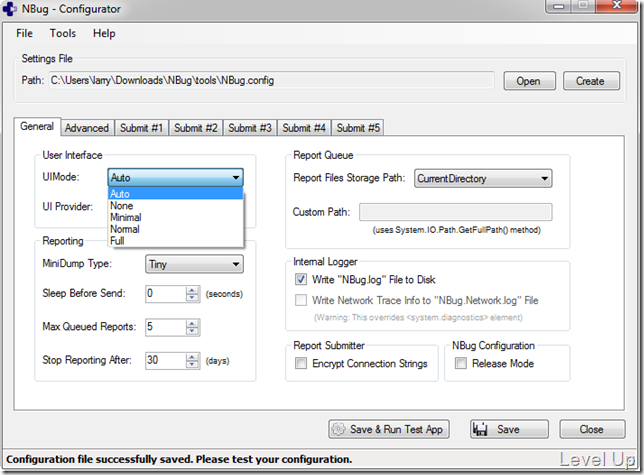Increase Sleep Before Send value
This screenshot has height=475, width=644.
click(192, 290)
